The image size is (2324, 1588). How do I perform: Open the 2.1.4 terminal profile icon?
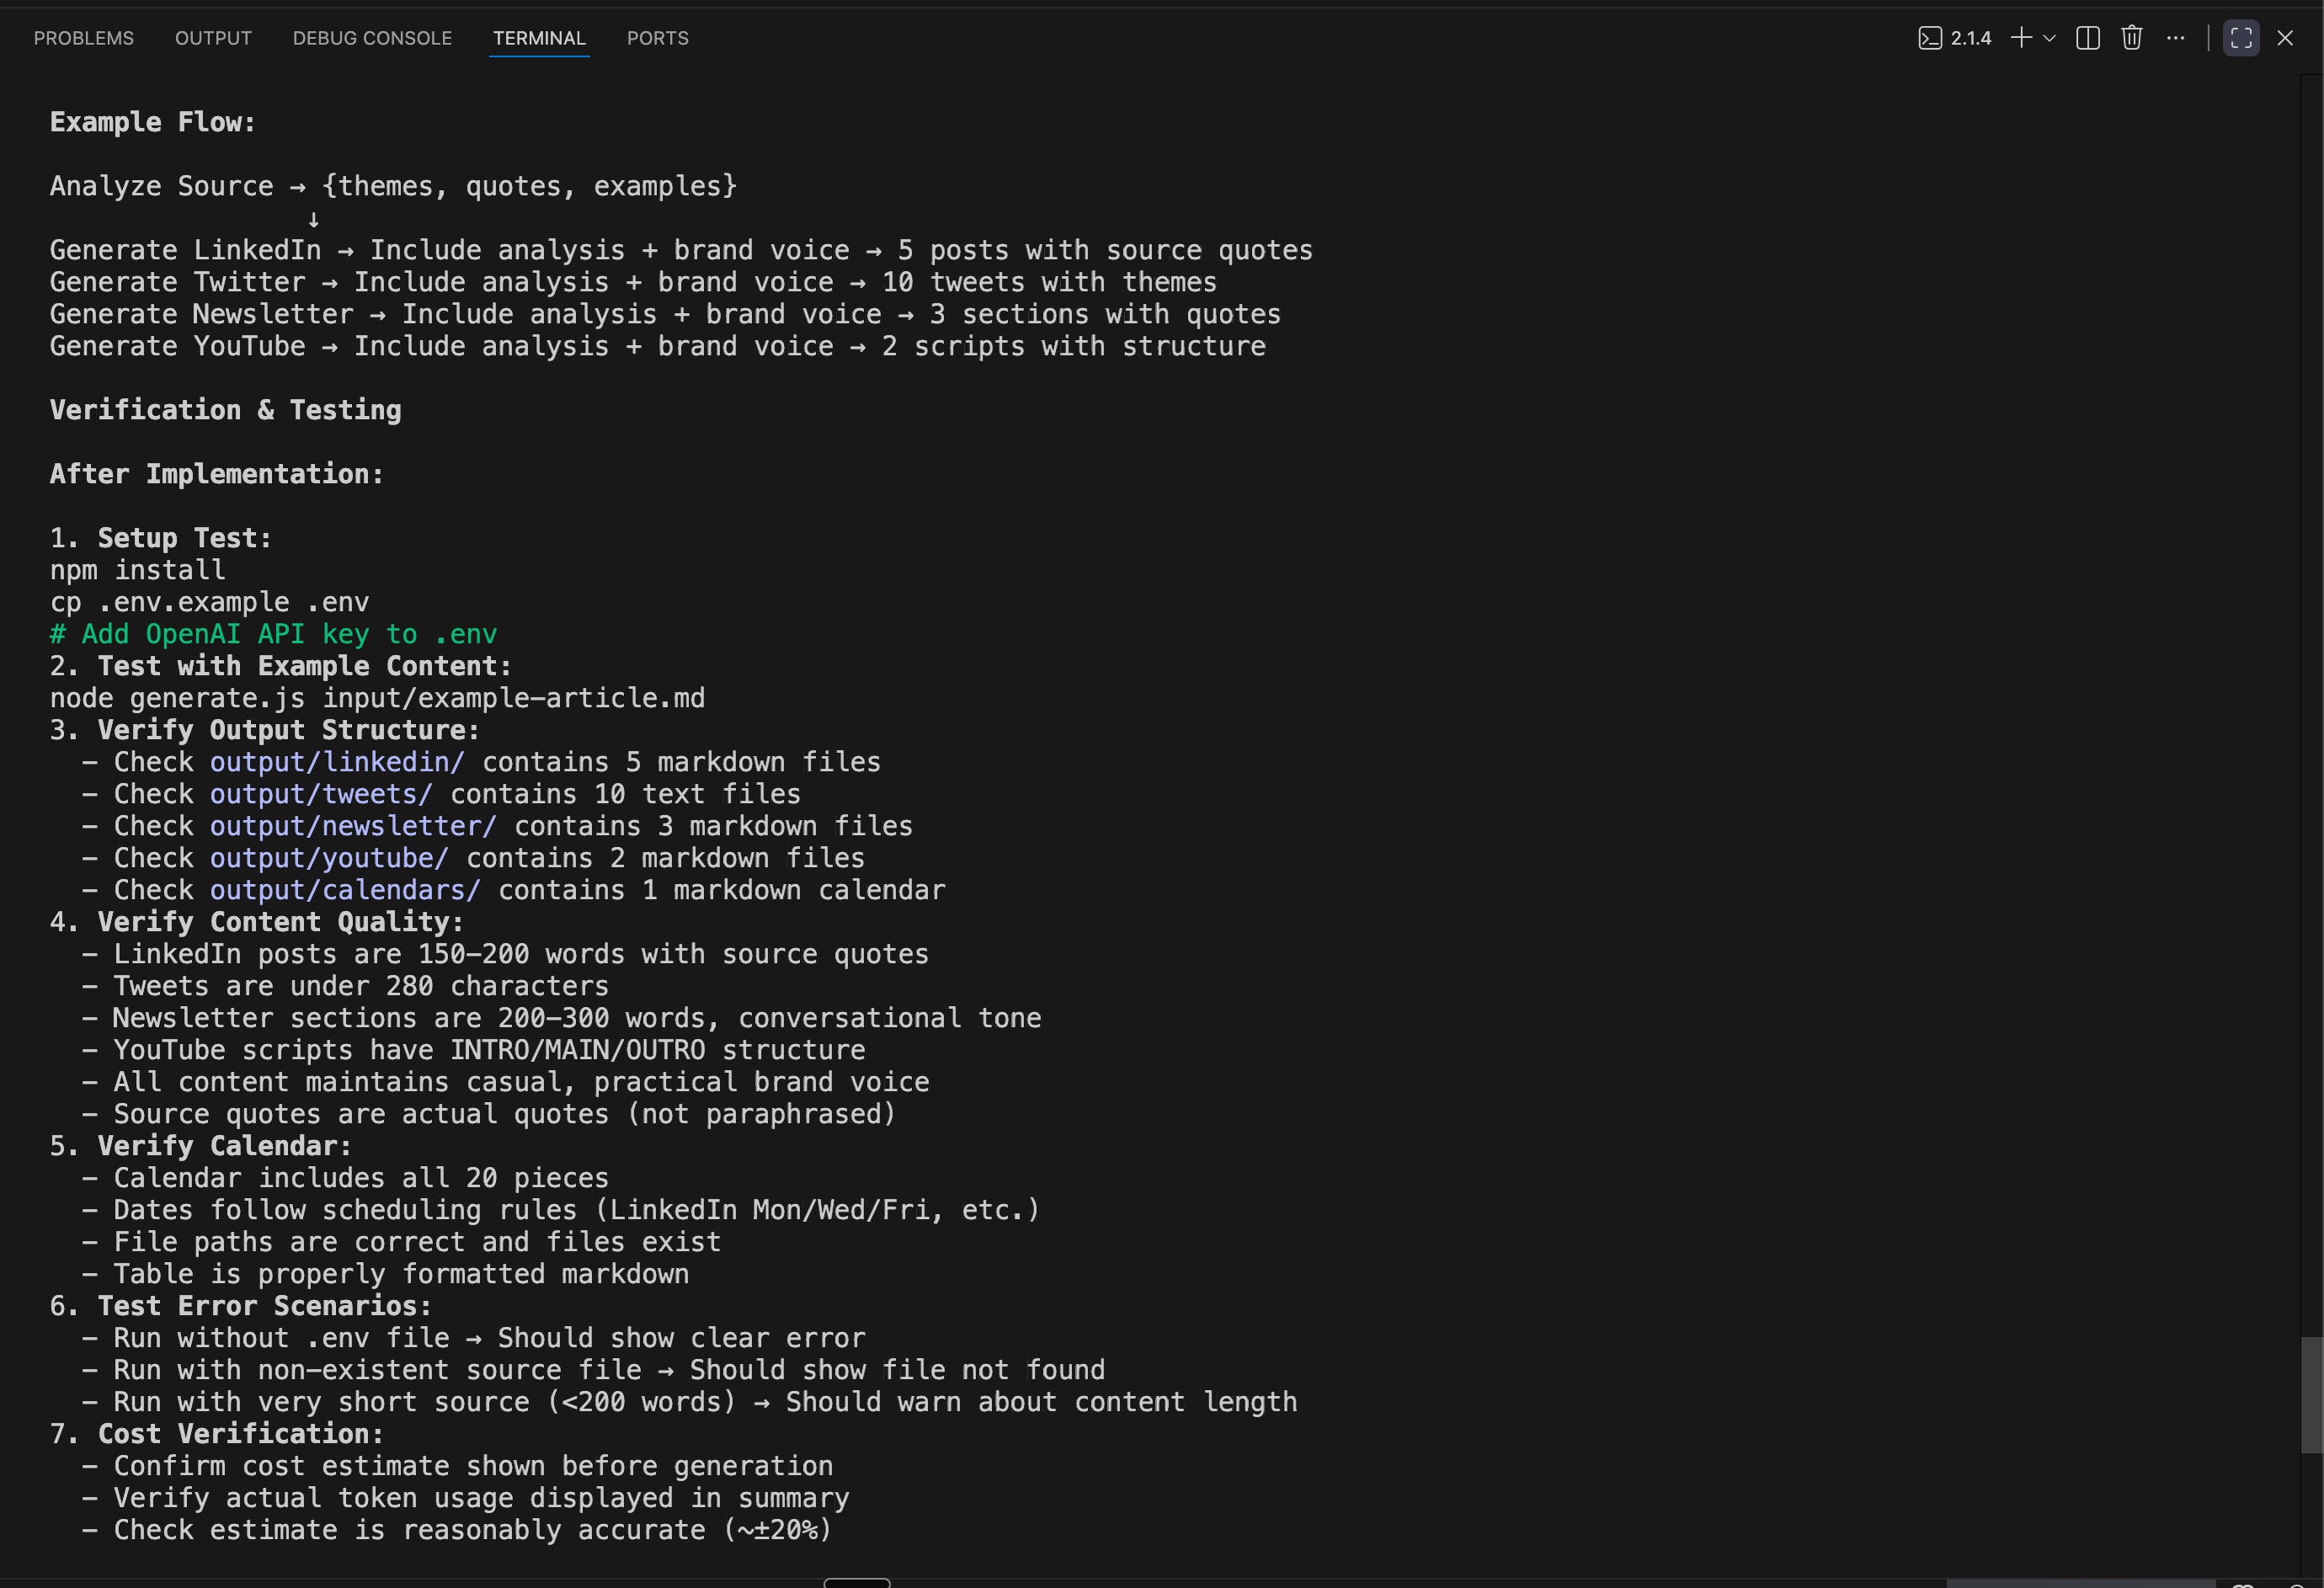coord(1930,38)
